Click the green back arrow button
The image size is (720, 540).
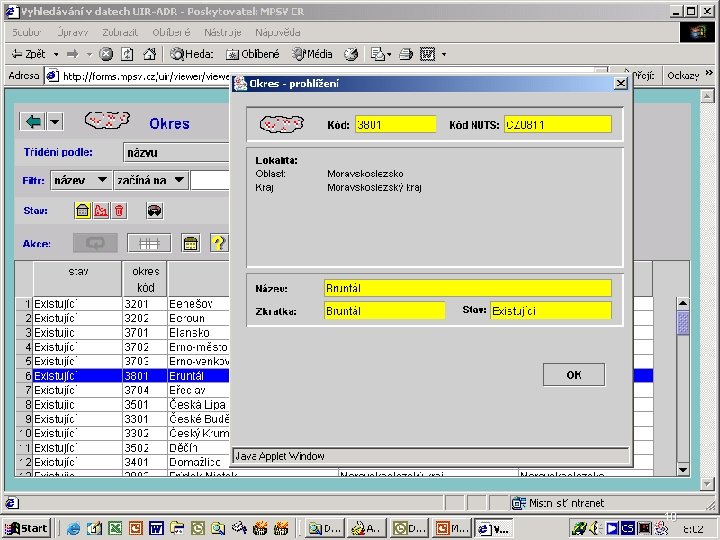[x=34, y=121]
